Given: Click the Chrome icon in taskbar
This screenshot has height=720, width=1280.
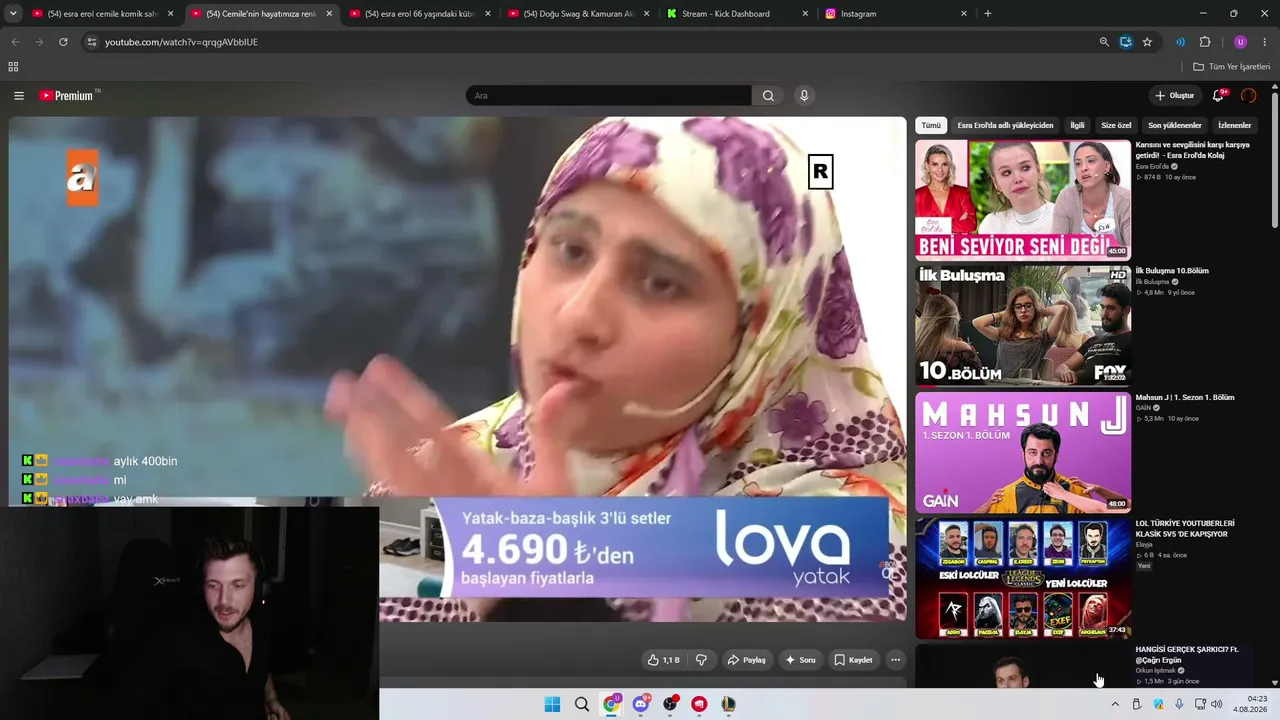Looking at the screenshot, I should tap(611, 704).
